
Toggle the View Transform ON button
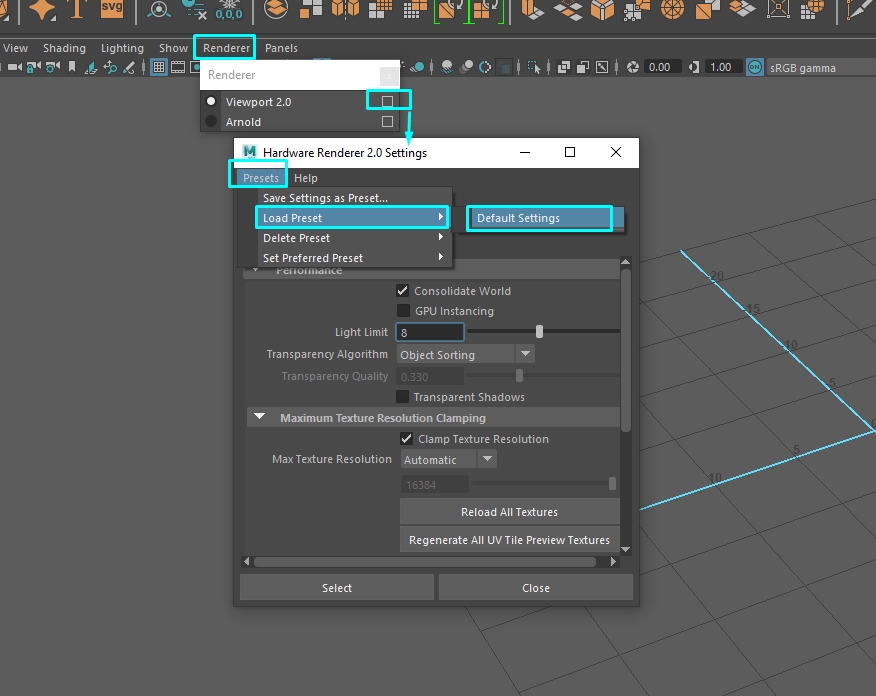pos(755,68)
